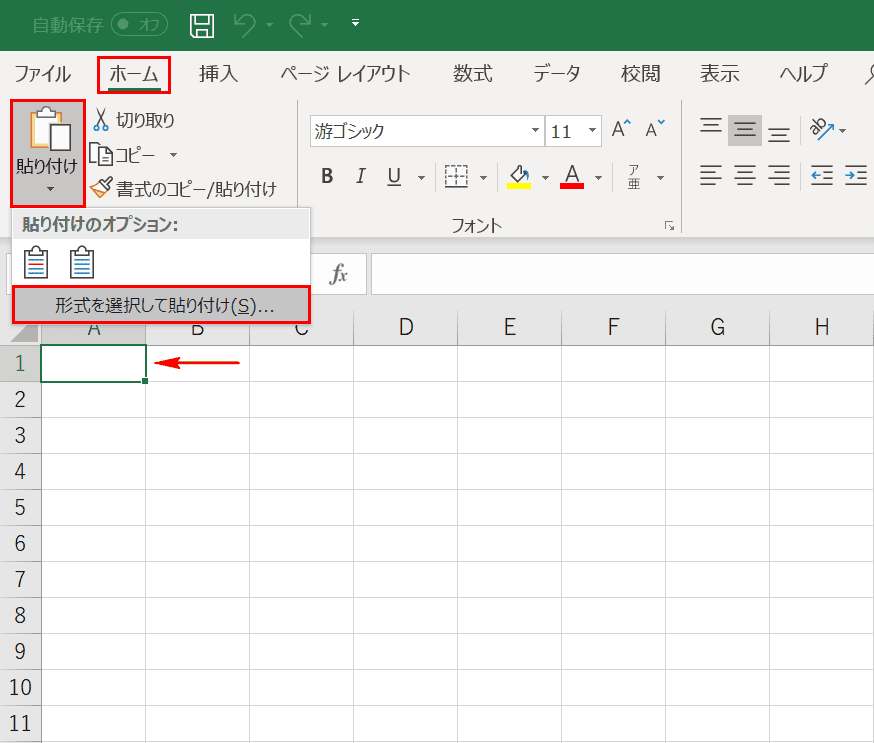Viewport: 874px width, 743px height.
Task: Click the Save floppy disk icon
Action: [x=202, y=26]
